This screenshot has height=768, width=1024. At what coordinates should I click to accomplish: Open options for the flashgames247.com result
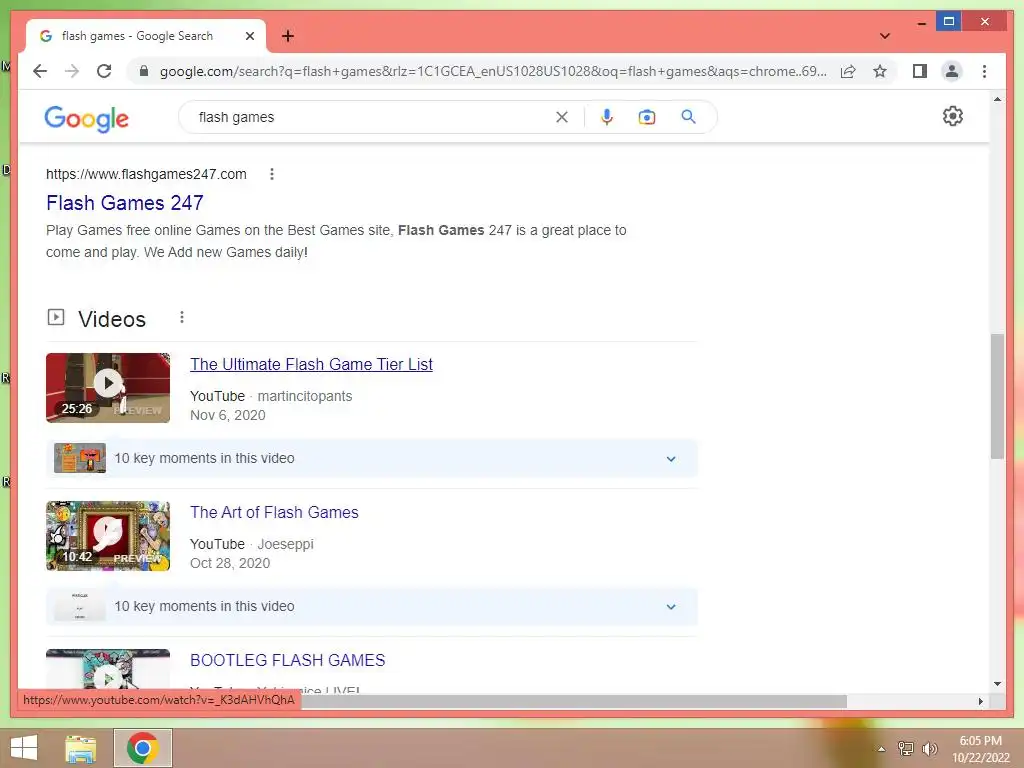pos(272,174)
